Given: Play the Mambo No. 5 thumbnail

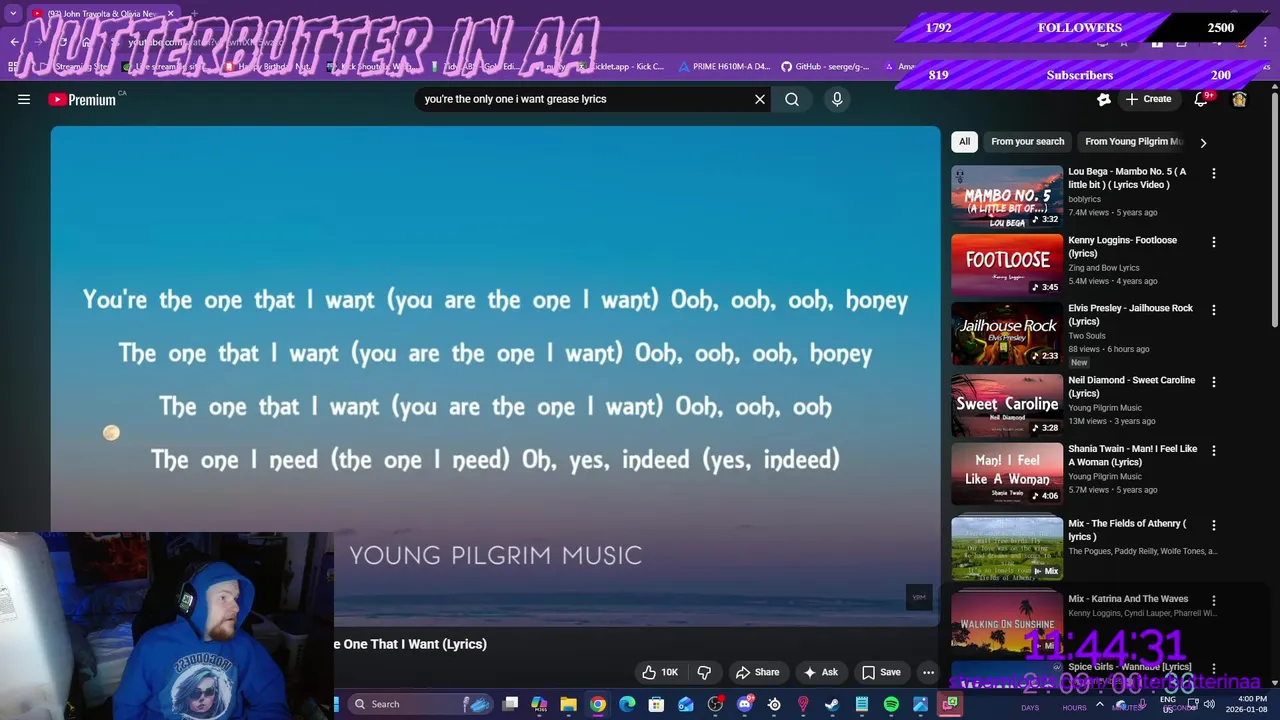Looking at the screenshot, I should 1007,196.
